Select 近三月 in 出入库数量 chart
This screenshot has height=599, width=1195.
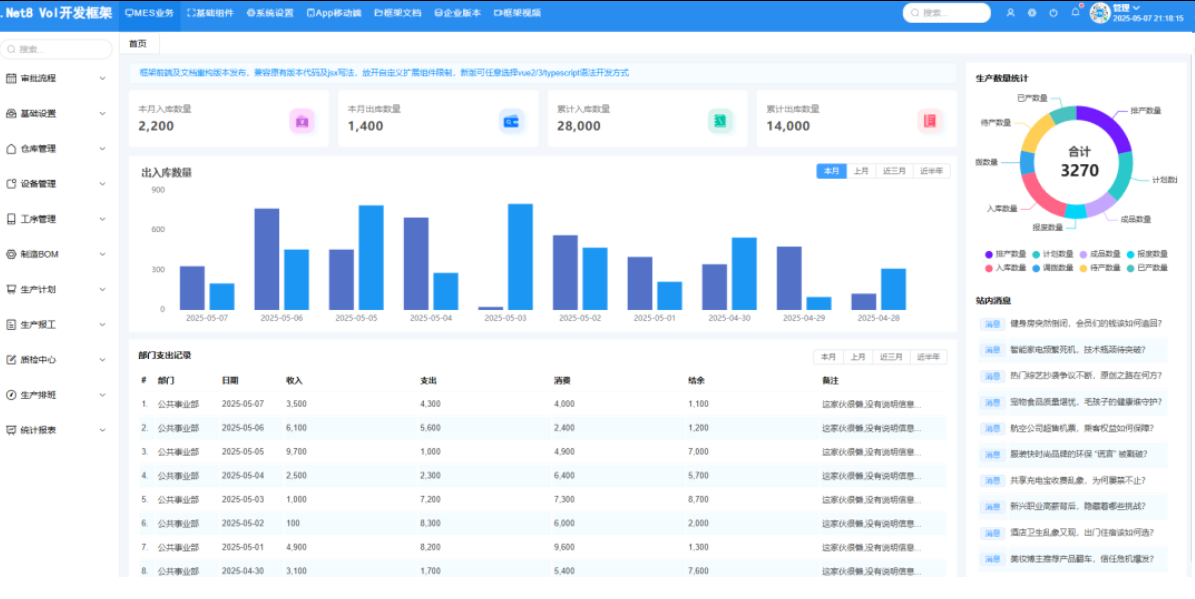[x=894, y=171]
